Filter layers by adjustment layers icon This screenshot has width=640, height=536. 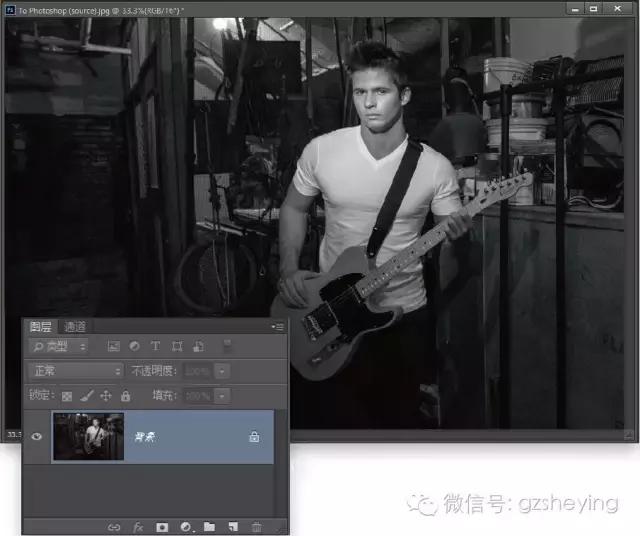134,347
